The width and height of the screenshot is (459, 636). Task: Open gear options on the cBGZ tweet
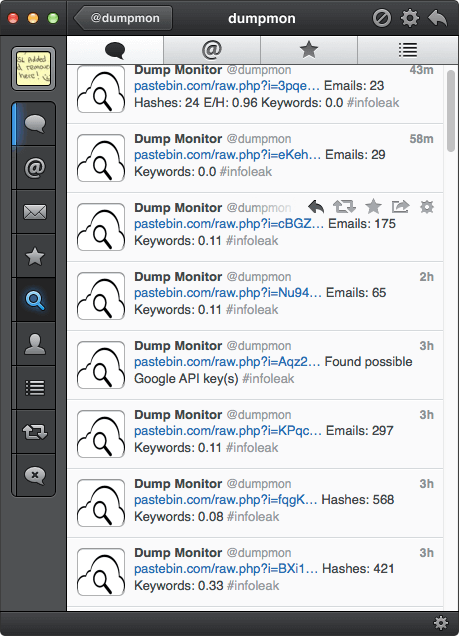click(x=427, y=207)
